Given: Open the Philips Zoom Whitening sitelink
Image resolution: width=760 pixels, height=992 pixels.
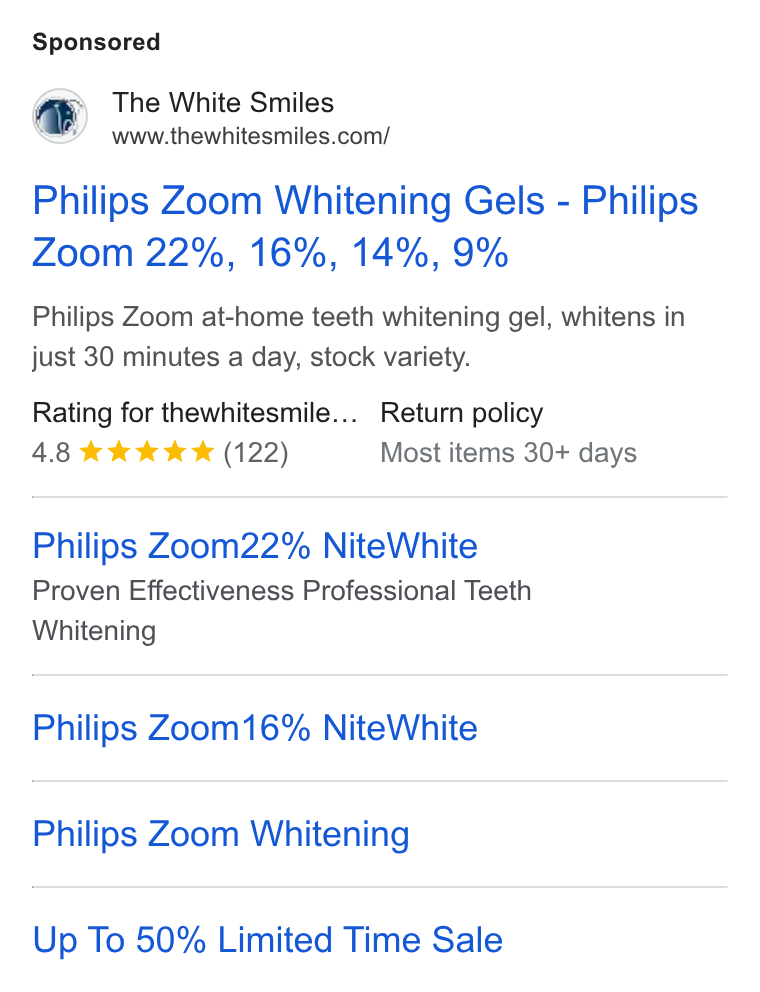Looking at the screenshot, I should click(221, 834).
